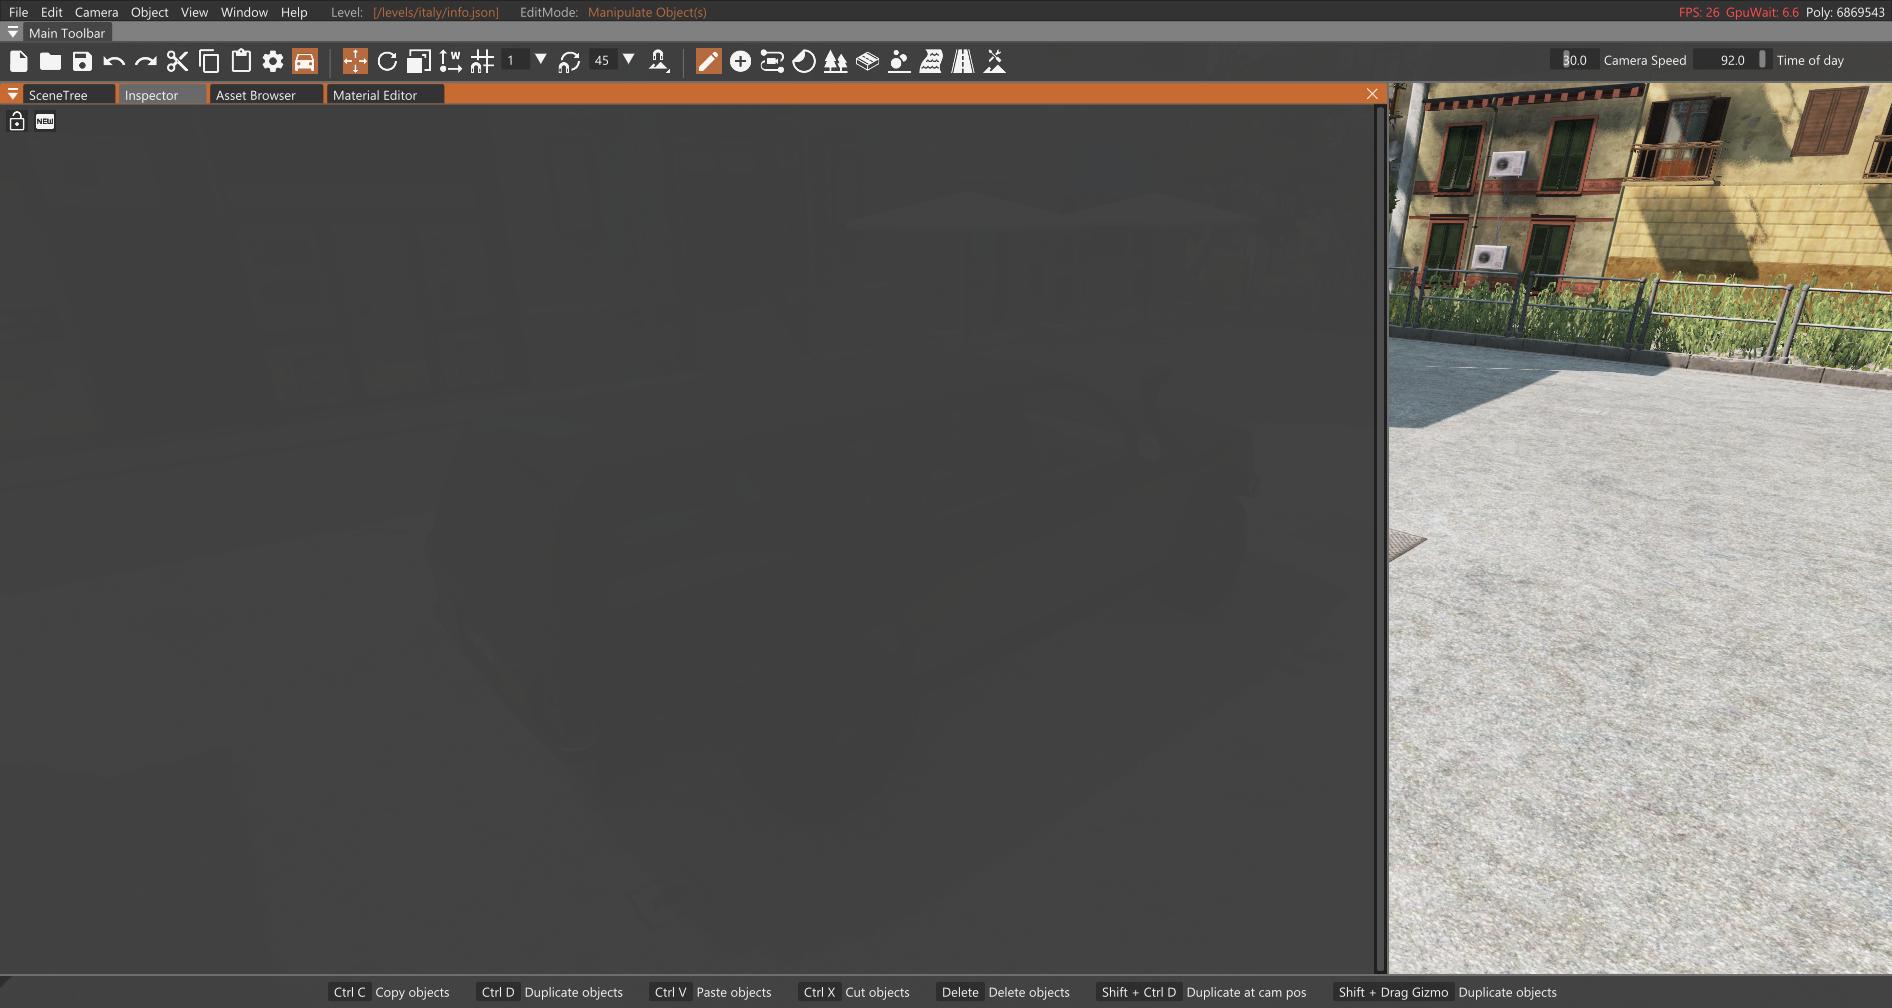Open the Help menu
Image resolution: width=1892 pixels, height=1008 pixels.
(x=294, y=12)
